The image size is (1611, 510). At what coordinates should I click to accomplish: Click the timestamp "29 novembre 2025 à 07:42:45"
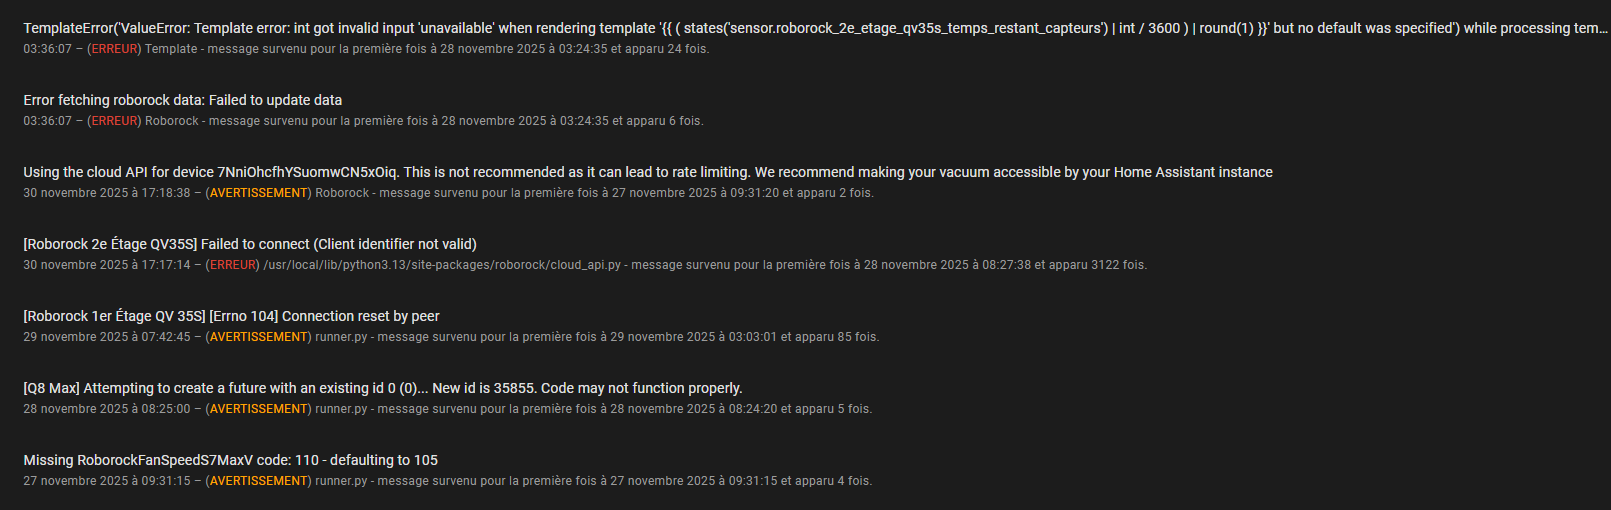coord(107,337)
